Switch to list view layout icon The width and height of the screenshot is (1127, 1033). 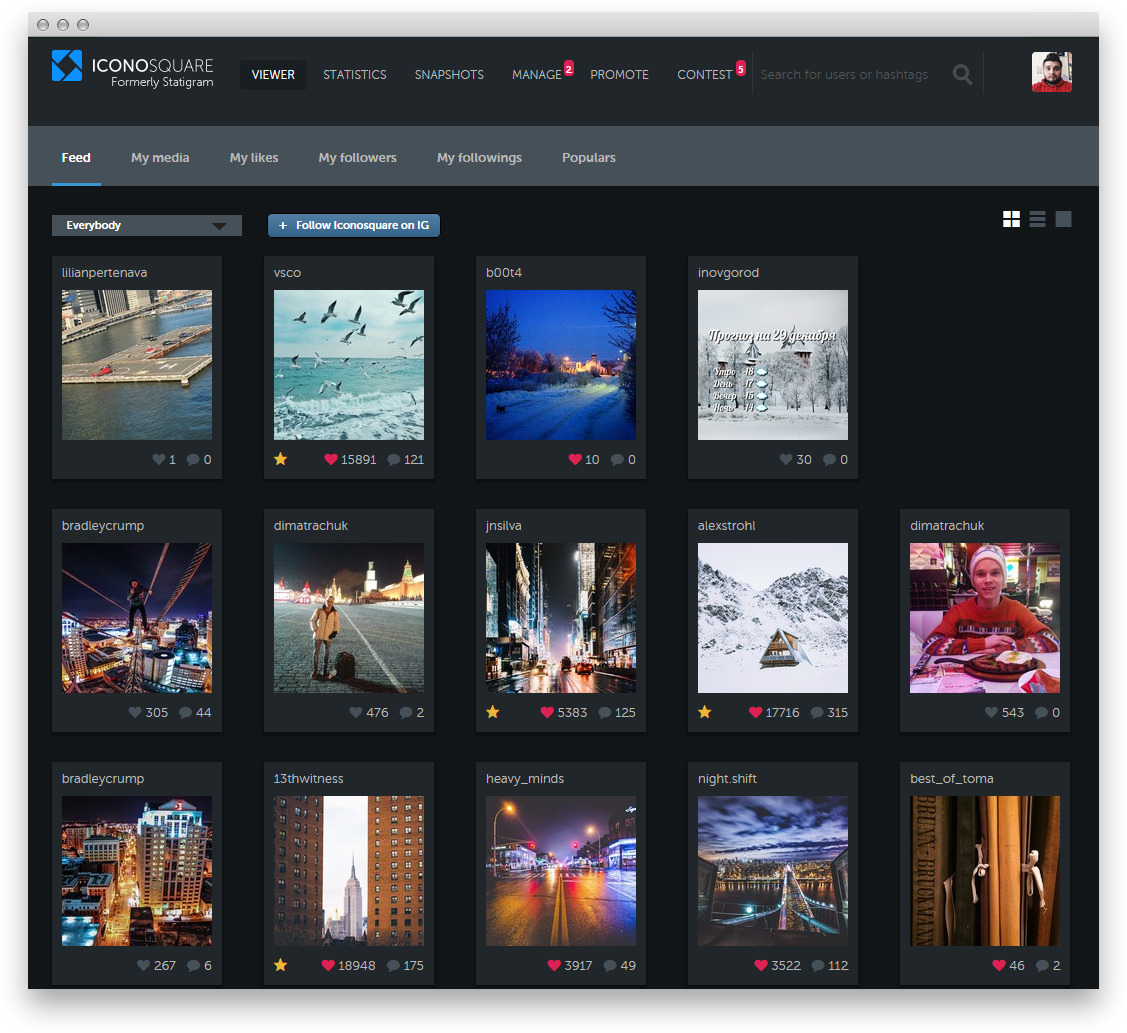tap(1036, 219)
